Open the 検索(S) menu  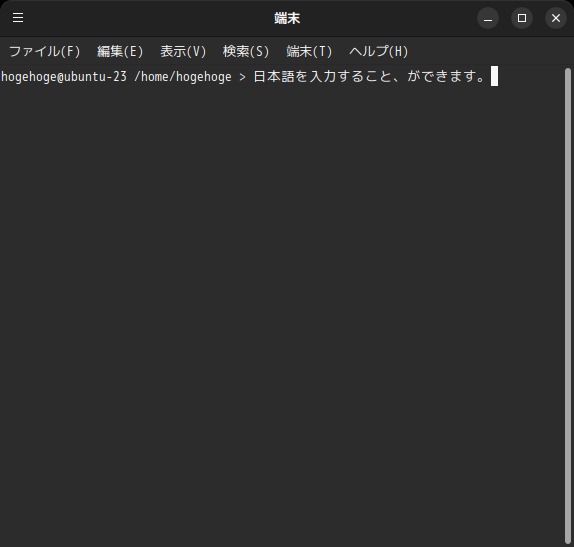point(246,51)
